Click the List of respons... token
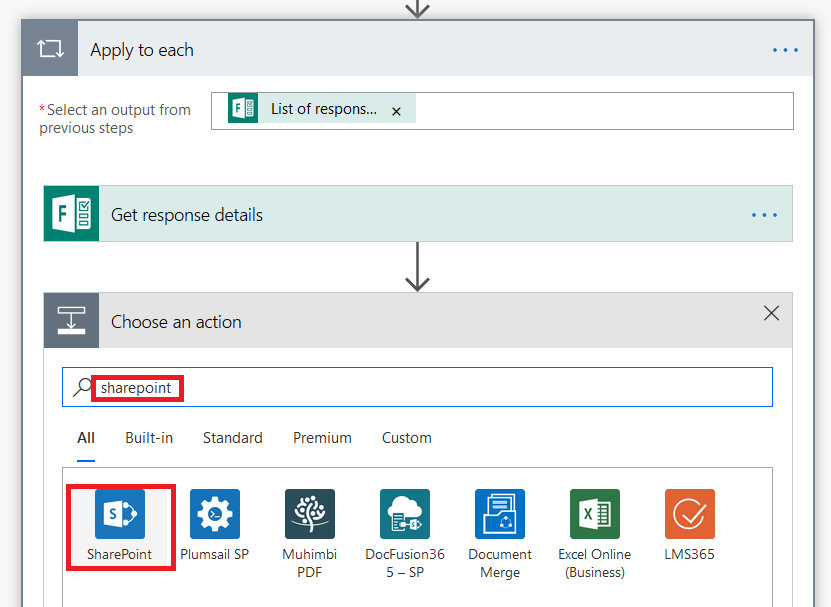 [x=322, y=108]
